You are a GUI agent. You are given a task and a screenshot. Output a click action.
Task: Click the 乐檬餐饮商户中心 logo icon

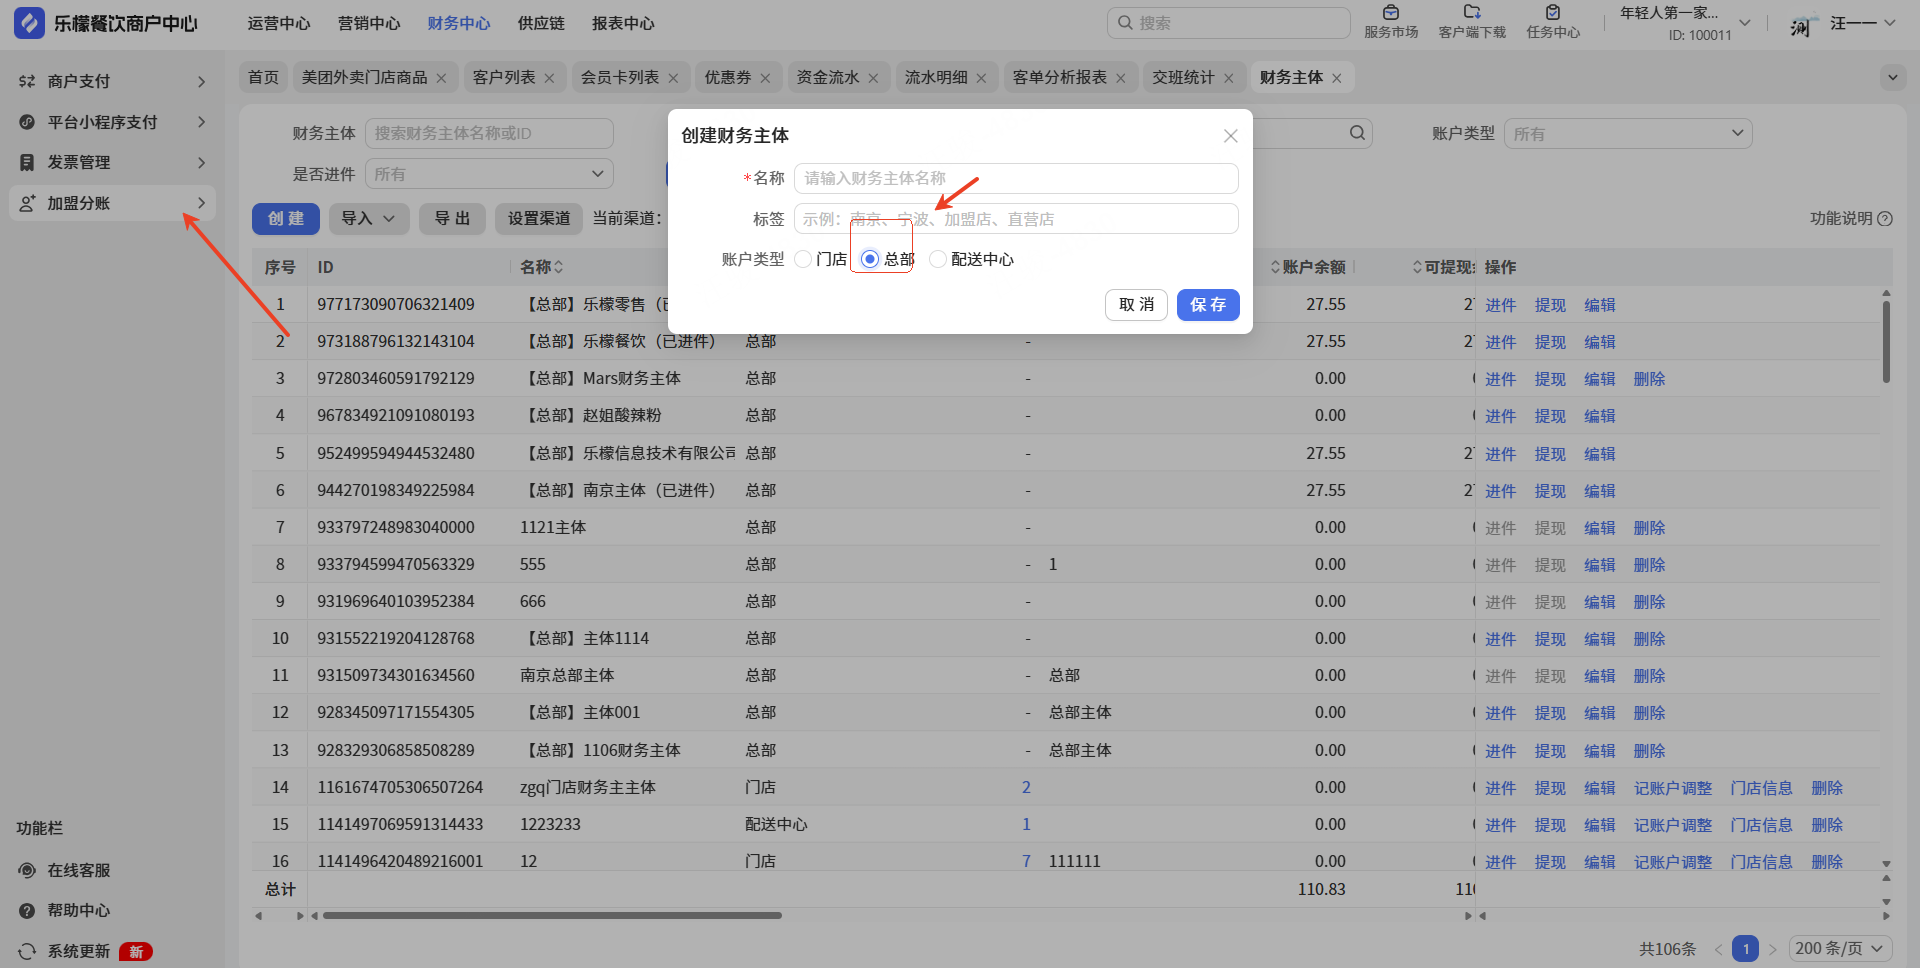[x=29, y=23]
